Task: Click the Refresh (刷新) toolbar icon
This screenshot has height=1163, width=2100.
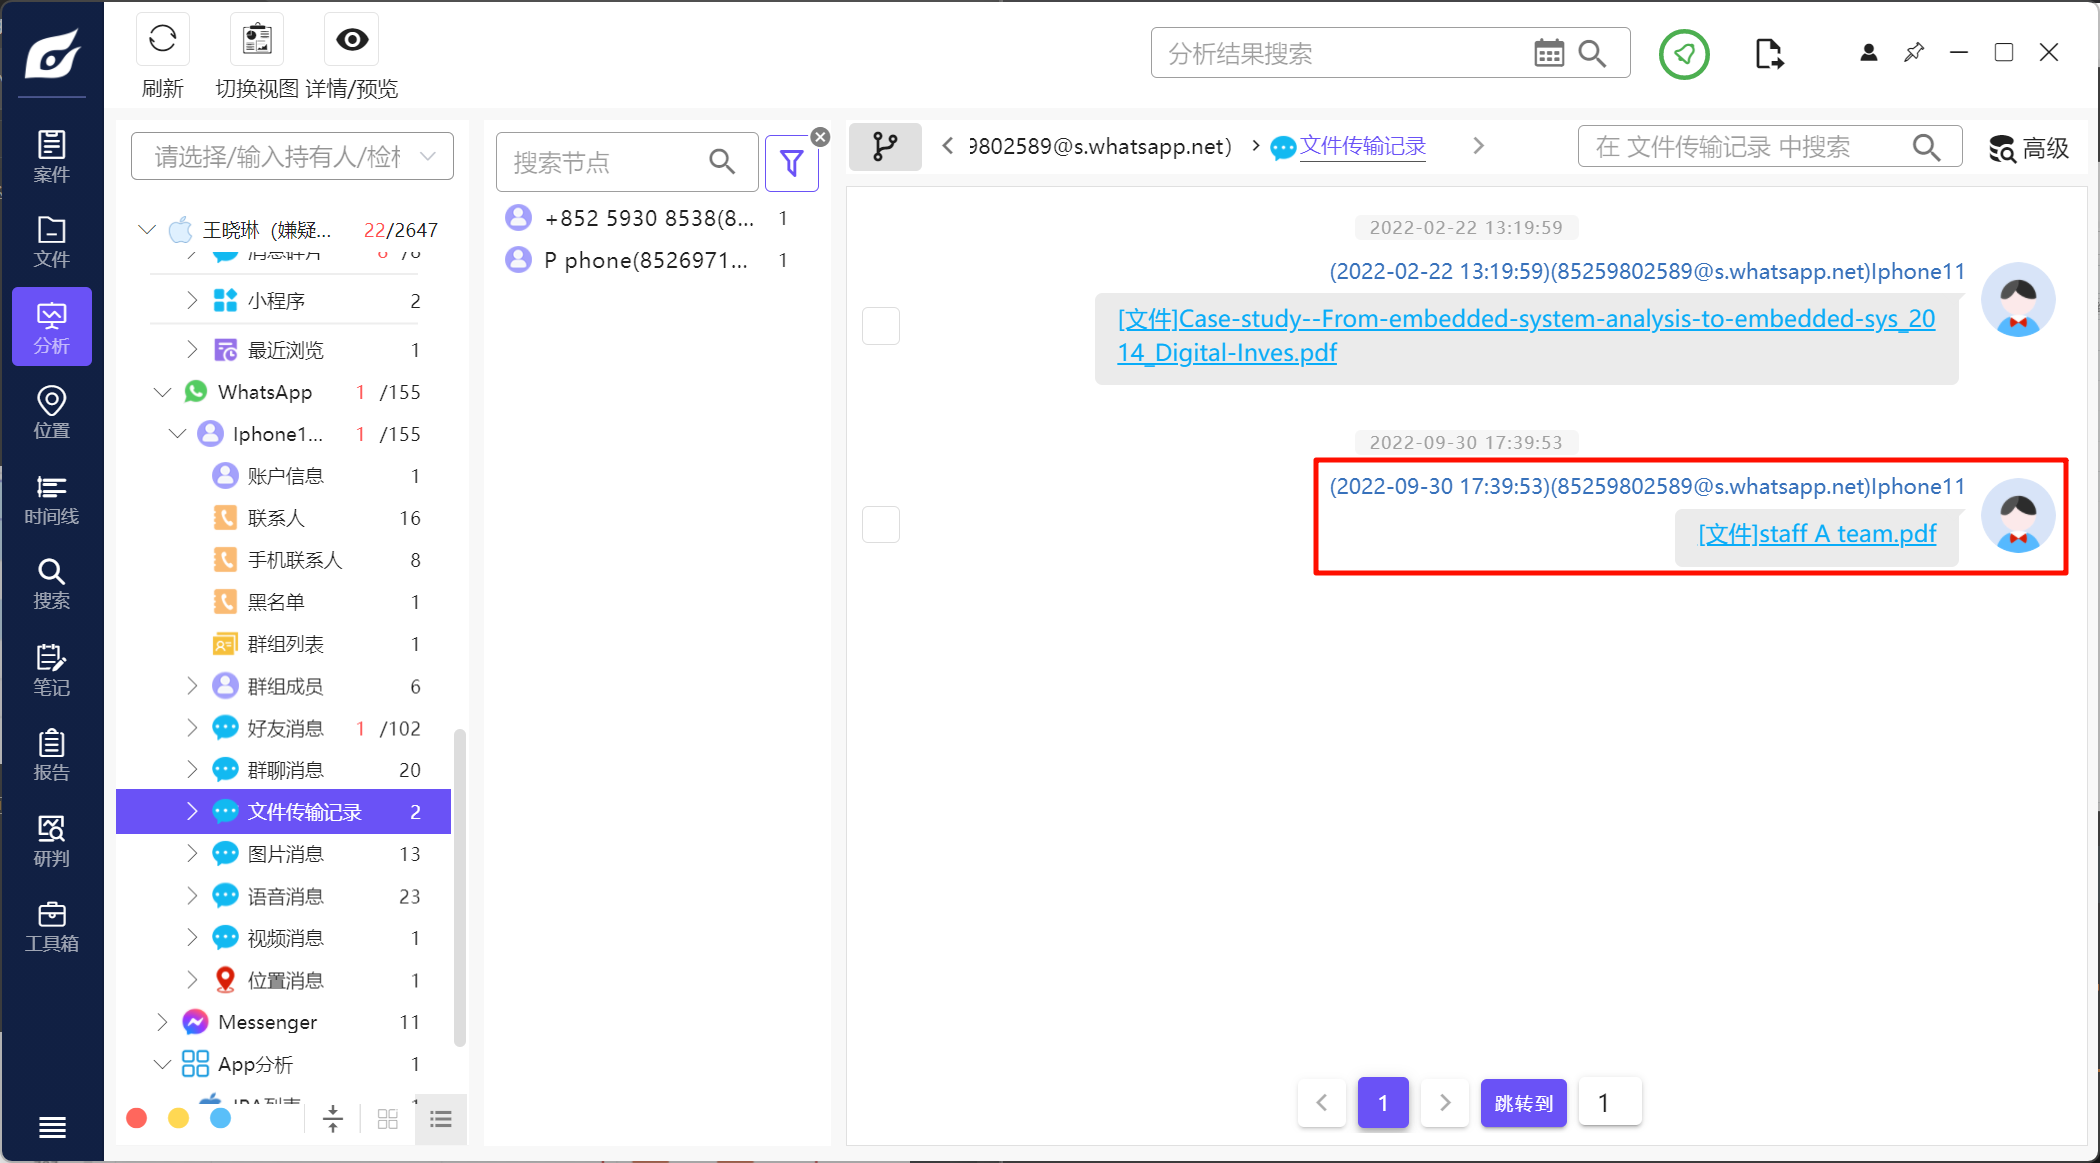Action: coord(162,40)
